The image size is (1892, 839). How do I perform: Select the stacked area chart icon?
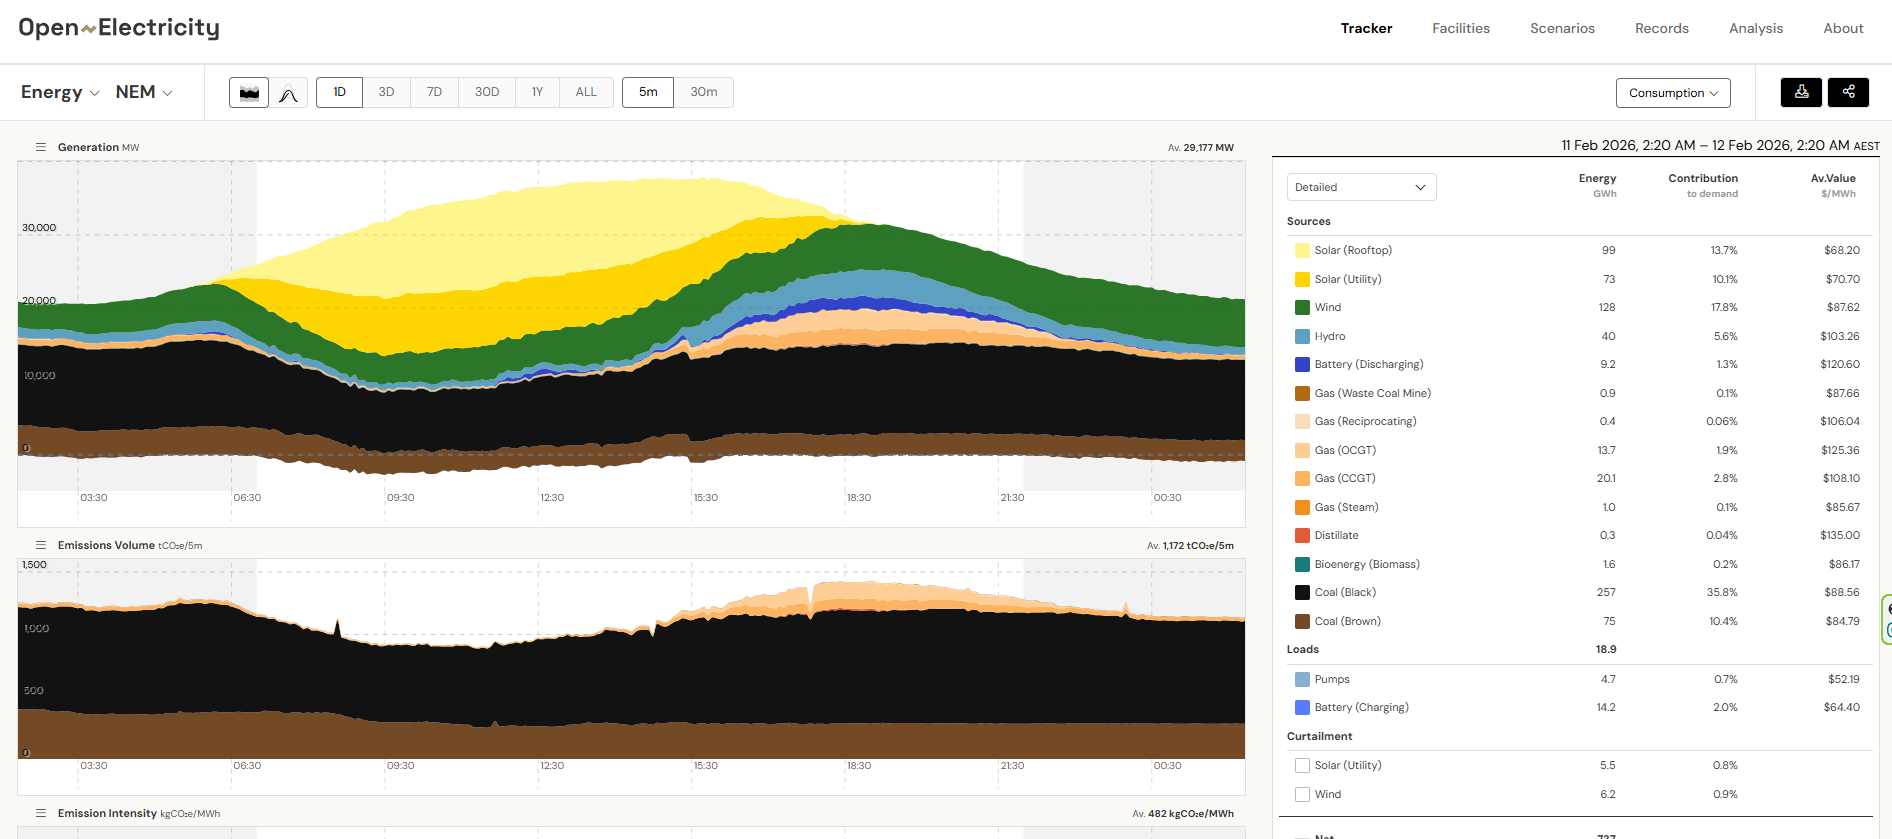tap(249, 93)
